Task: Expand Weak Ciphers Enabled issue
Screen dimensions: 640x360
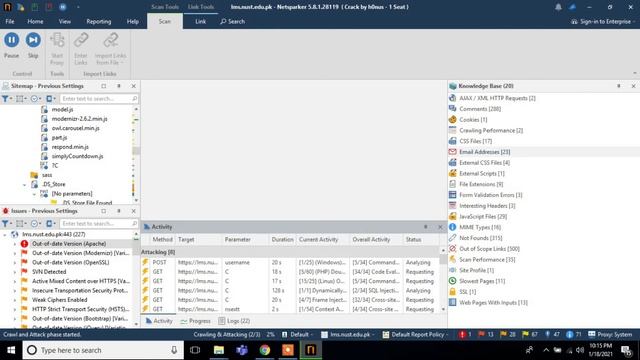Action: [x=15, y=300]
